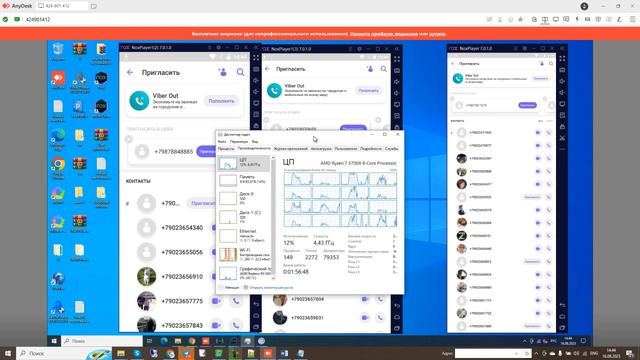This screenshot has width=640, height=360.
Task: Switch to Подробности tab
Action: click(371, 149)
